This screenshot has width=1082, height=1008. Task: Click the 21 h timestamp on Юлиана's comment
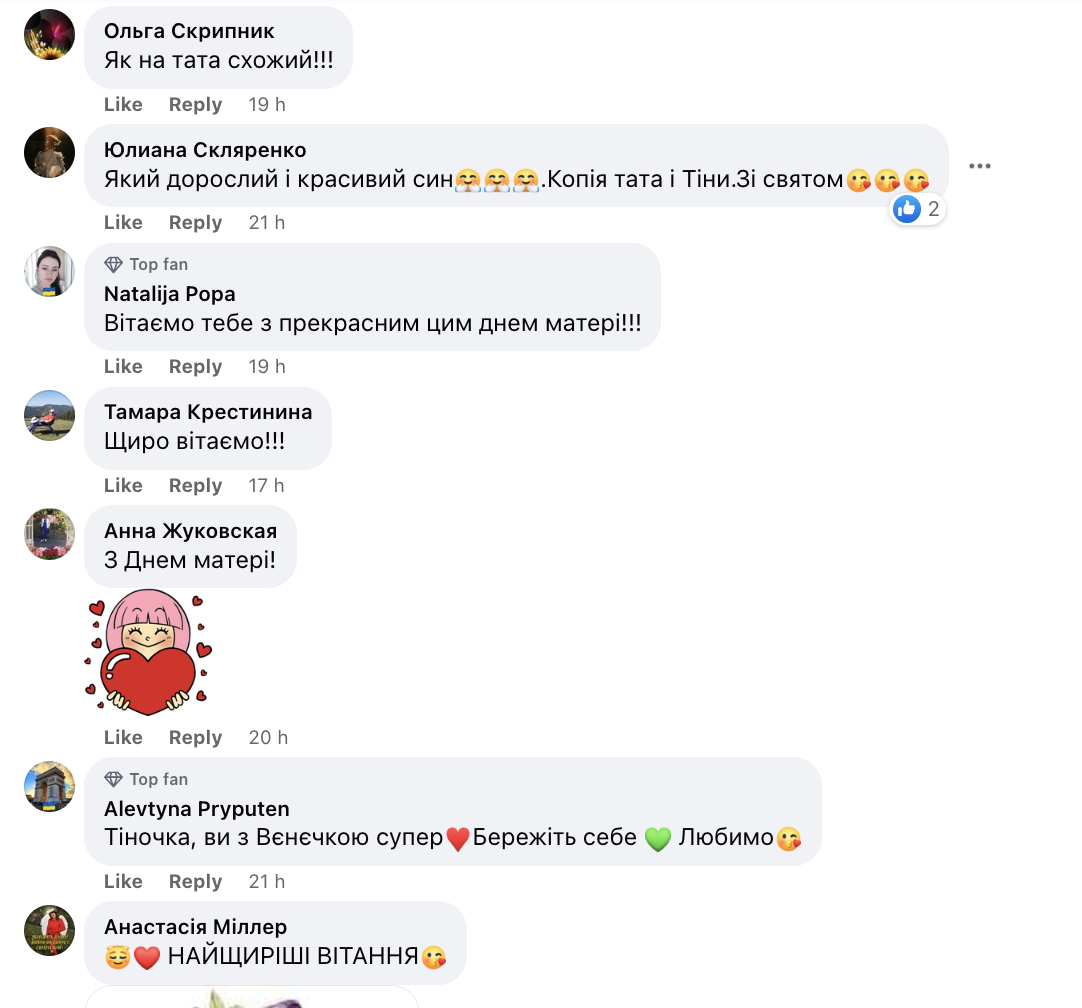[x=266, y=222]
